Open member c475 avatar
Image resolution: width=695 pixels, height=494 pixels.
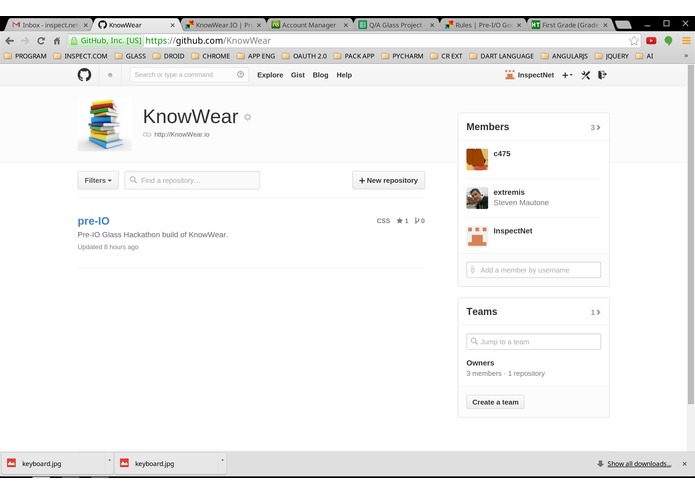click(477, 159)
